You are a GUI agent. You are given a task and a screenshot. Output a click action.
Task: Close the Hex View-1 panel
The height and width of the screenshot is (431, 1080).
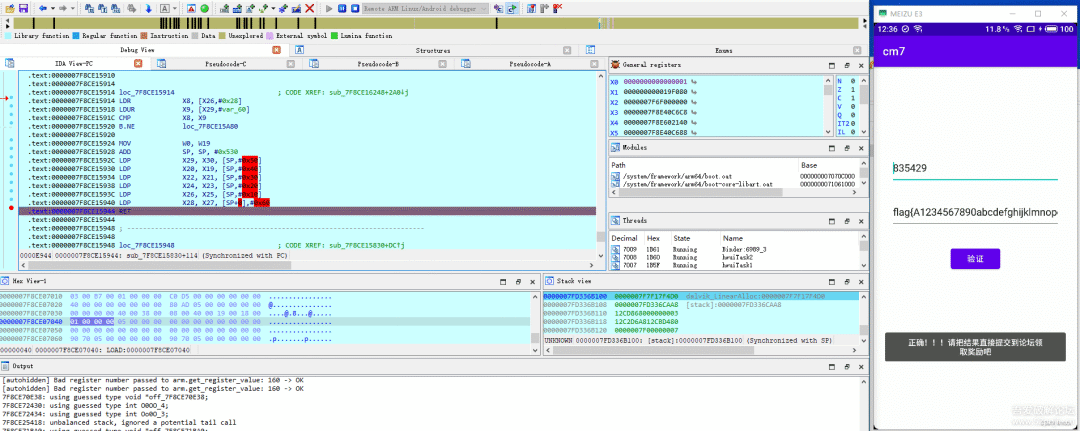[x=532, y=282]
